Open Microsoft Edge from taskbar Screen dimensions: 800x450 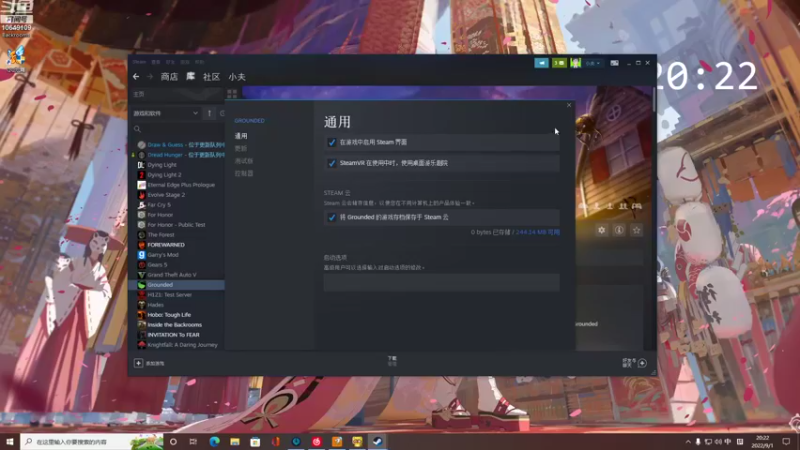point(214,441)
